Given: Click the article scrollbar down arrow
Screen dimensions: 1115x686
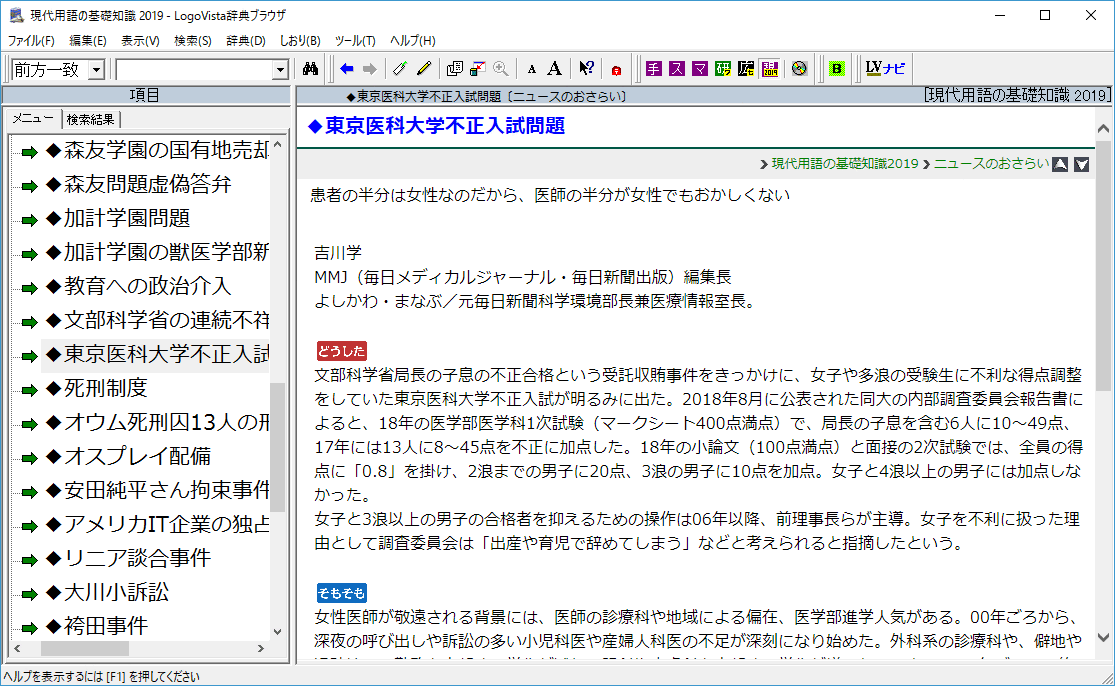Looking at the screenshot, I should (x=1103, y=638).
